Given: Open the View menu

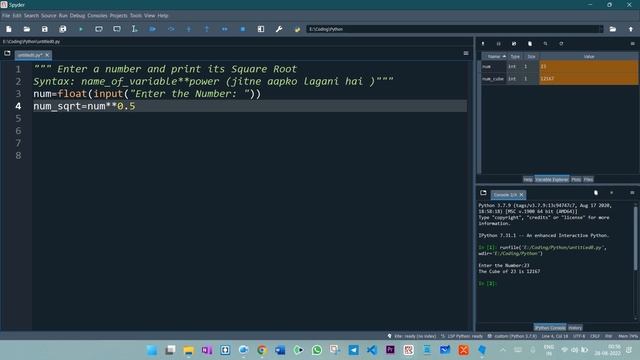Looking at the screenshot, I should (149, 16).
